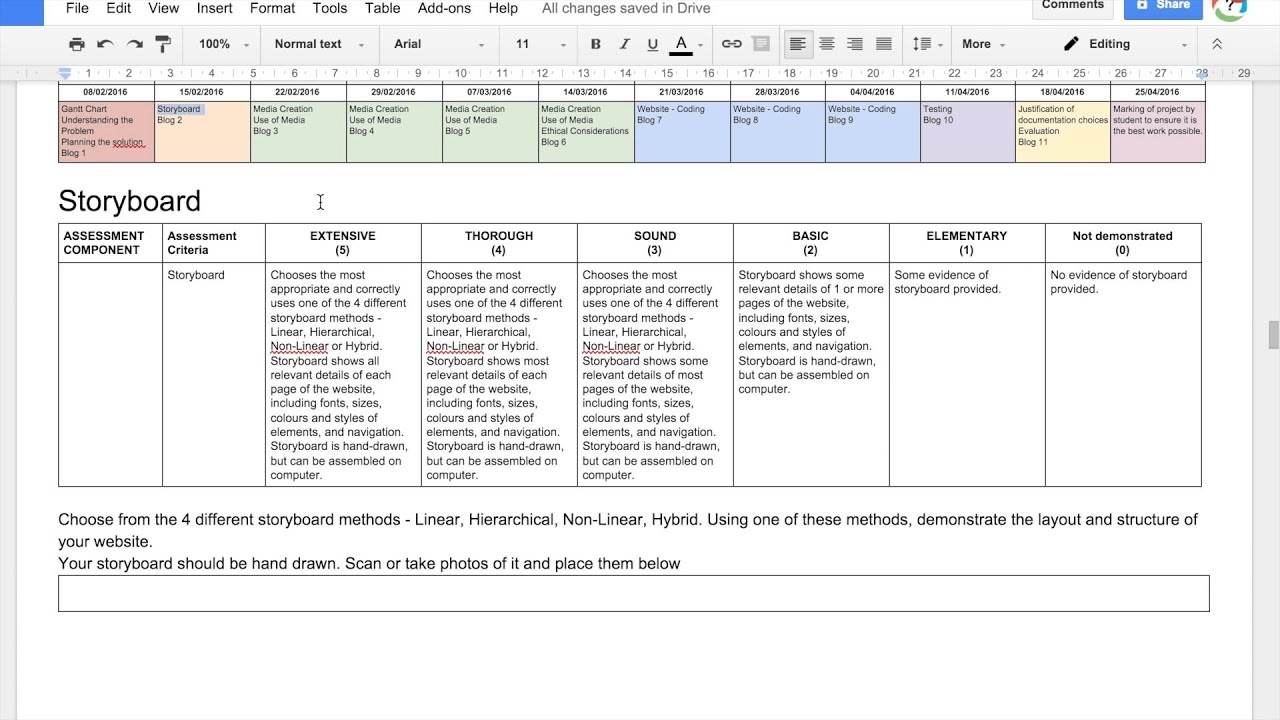Image resolution: width=1280 pixels, height=720 pixels.
Task: Click the Ethical Considerations Blog 6 cell
Action: [x=586, y=131]
